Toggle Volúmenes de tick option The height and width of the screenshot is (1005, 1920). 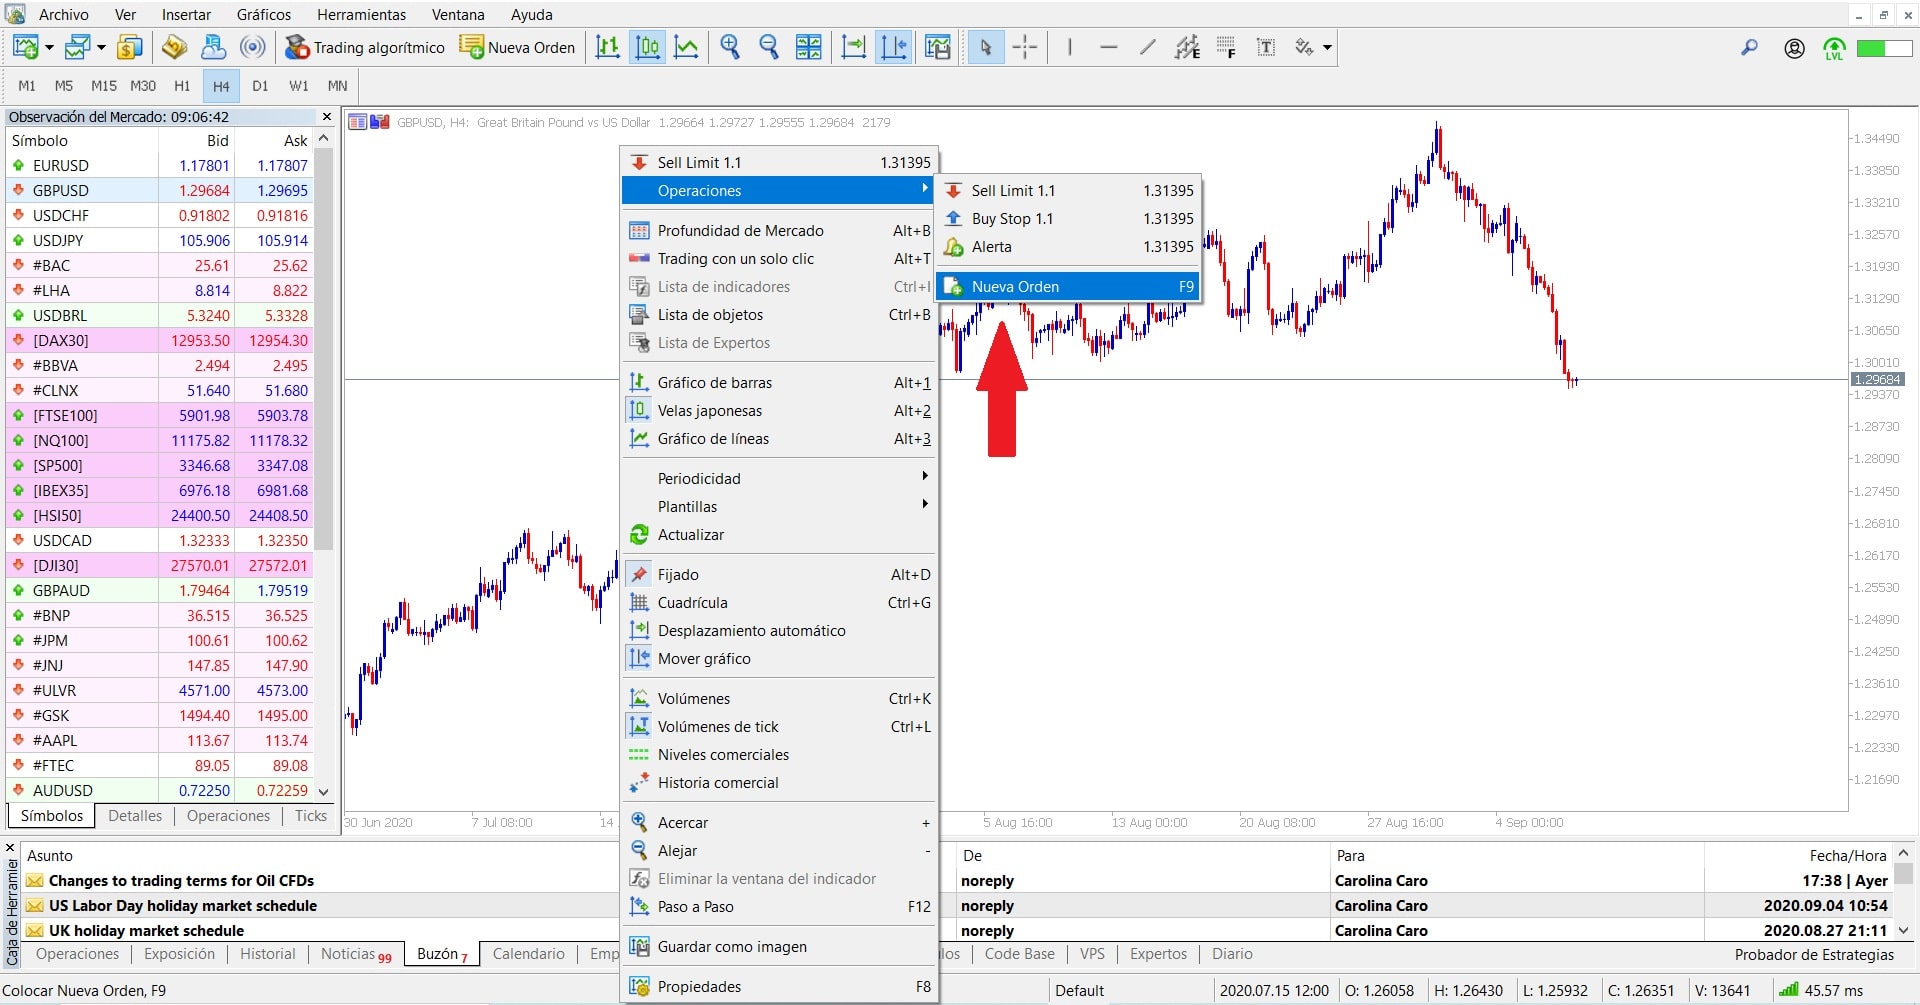coord(778,726)
